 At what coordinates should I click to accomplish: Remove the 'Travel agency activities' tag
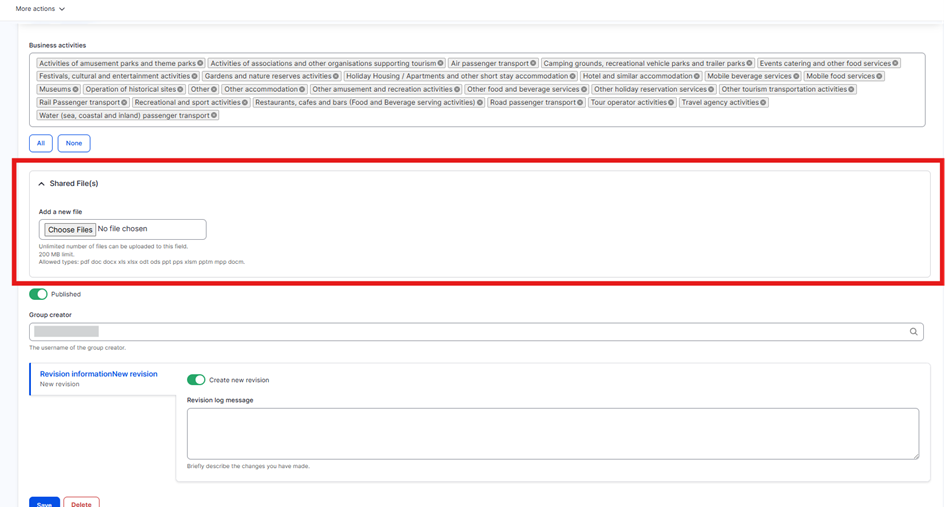[763, 102]
